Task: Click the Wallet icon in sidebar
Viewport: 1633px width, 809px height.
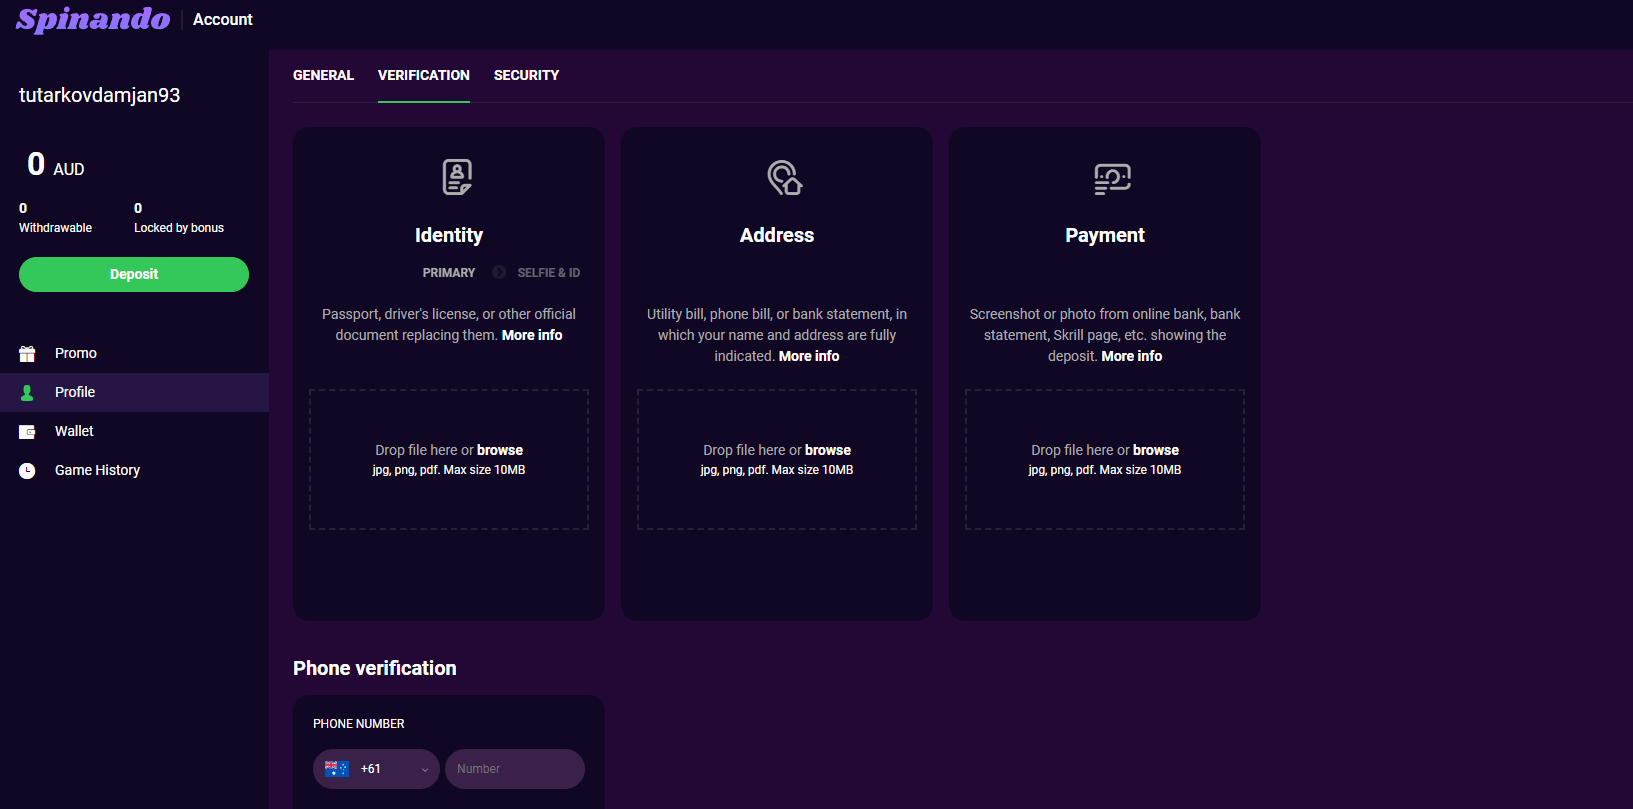Action: [x=27, y=432]
